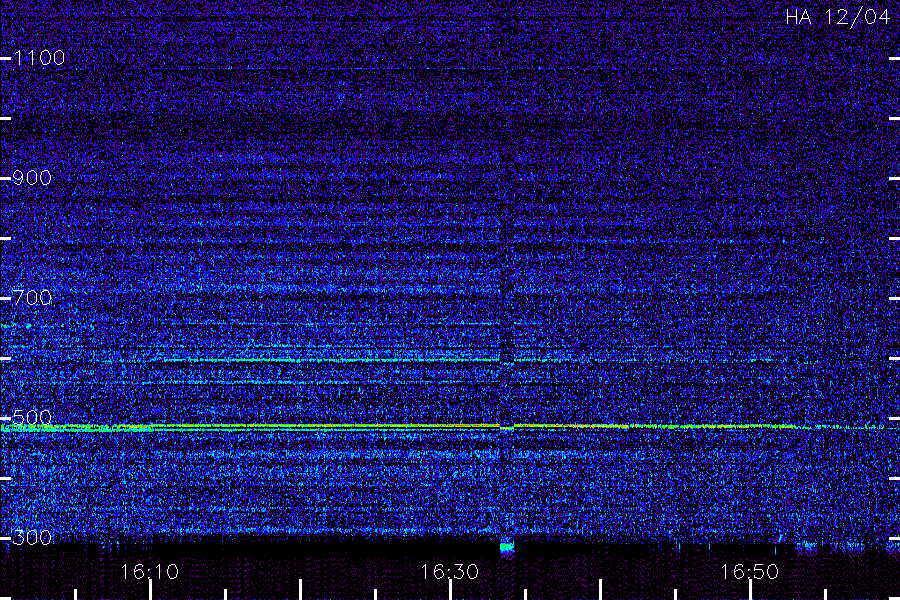
Task: Click the HA 12/04 station date label
Action: click(837, 17)
